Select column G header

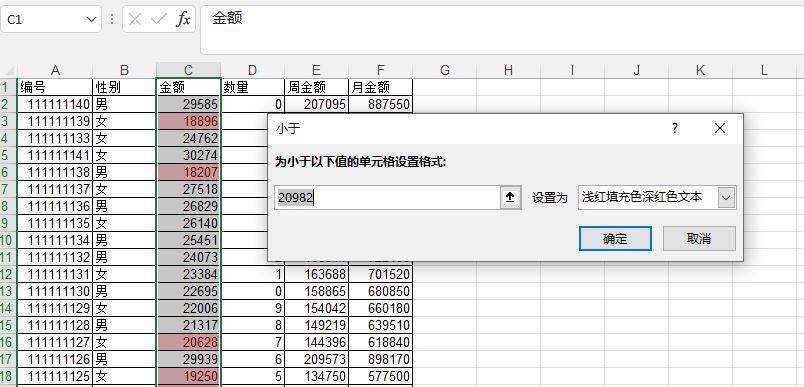pos(445,70)
